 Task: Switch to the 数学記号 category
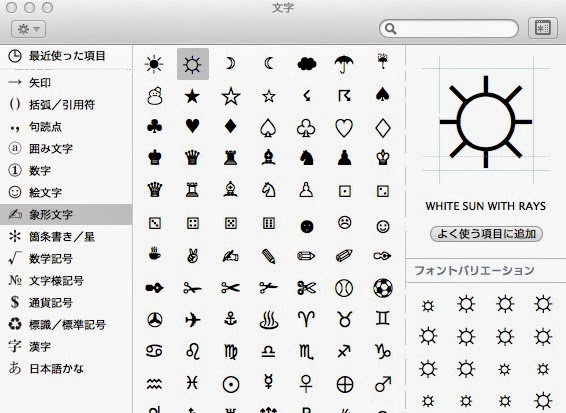point(66,258)
